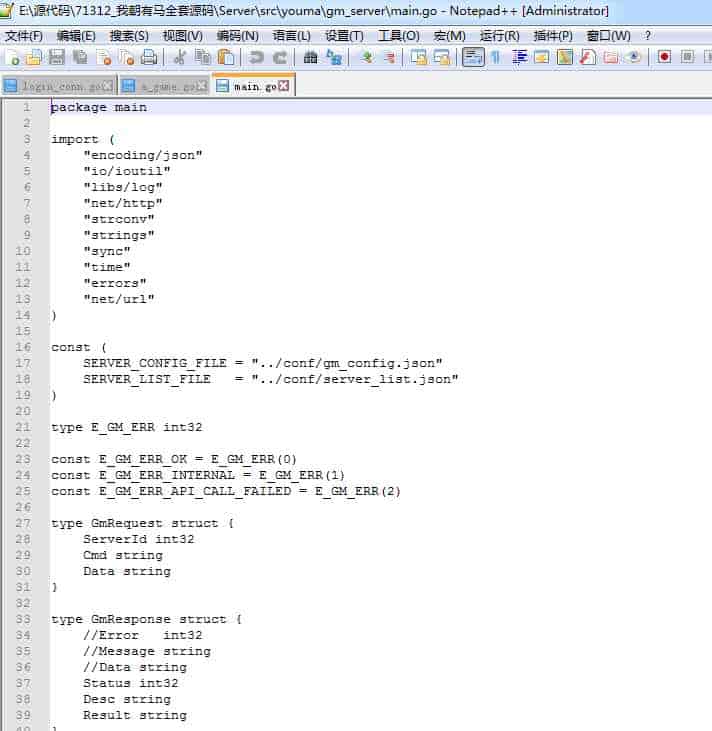Toggle the Word Wrap toolbar button
The width and height of the screenshot is (712, 731).
pos(473,57)
